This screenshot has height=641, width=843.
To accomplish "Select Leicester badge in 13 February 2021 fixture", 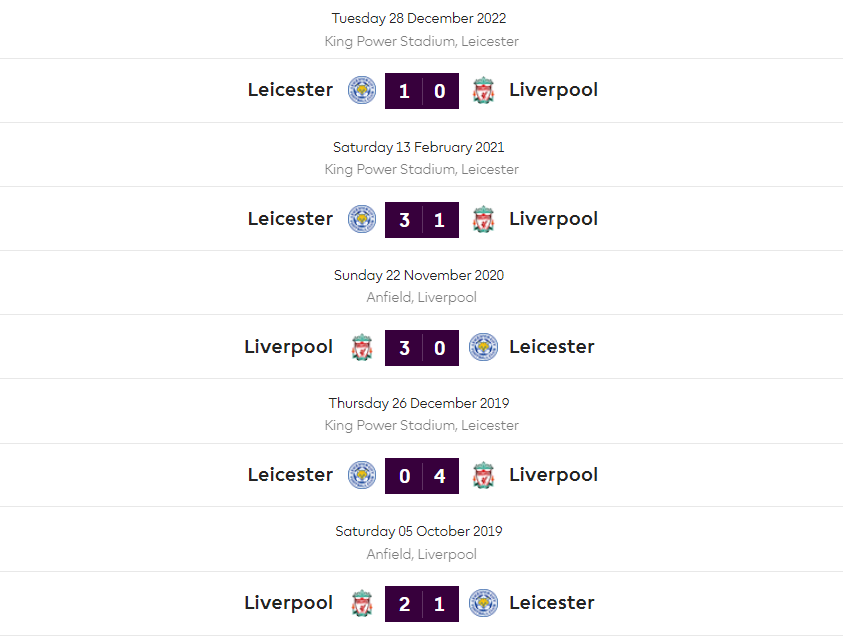I will (362, 219).
